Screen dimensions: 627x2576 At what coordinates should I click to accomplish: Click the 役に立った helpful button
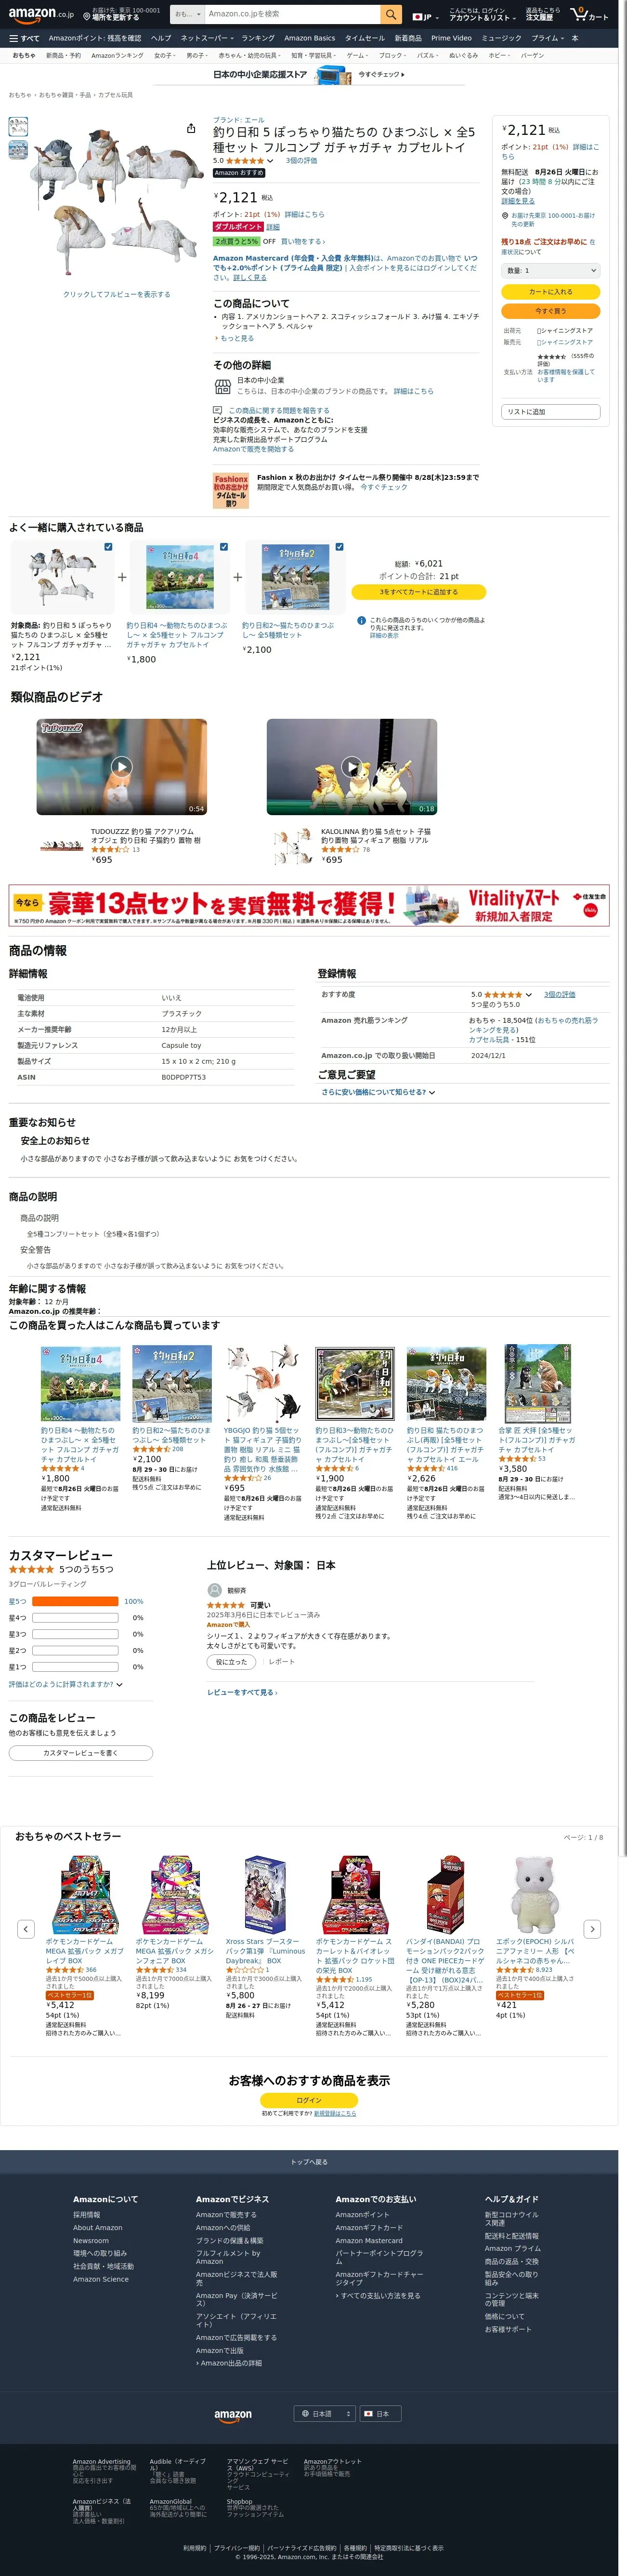(231, 1661)
